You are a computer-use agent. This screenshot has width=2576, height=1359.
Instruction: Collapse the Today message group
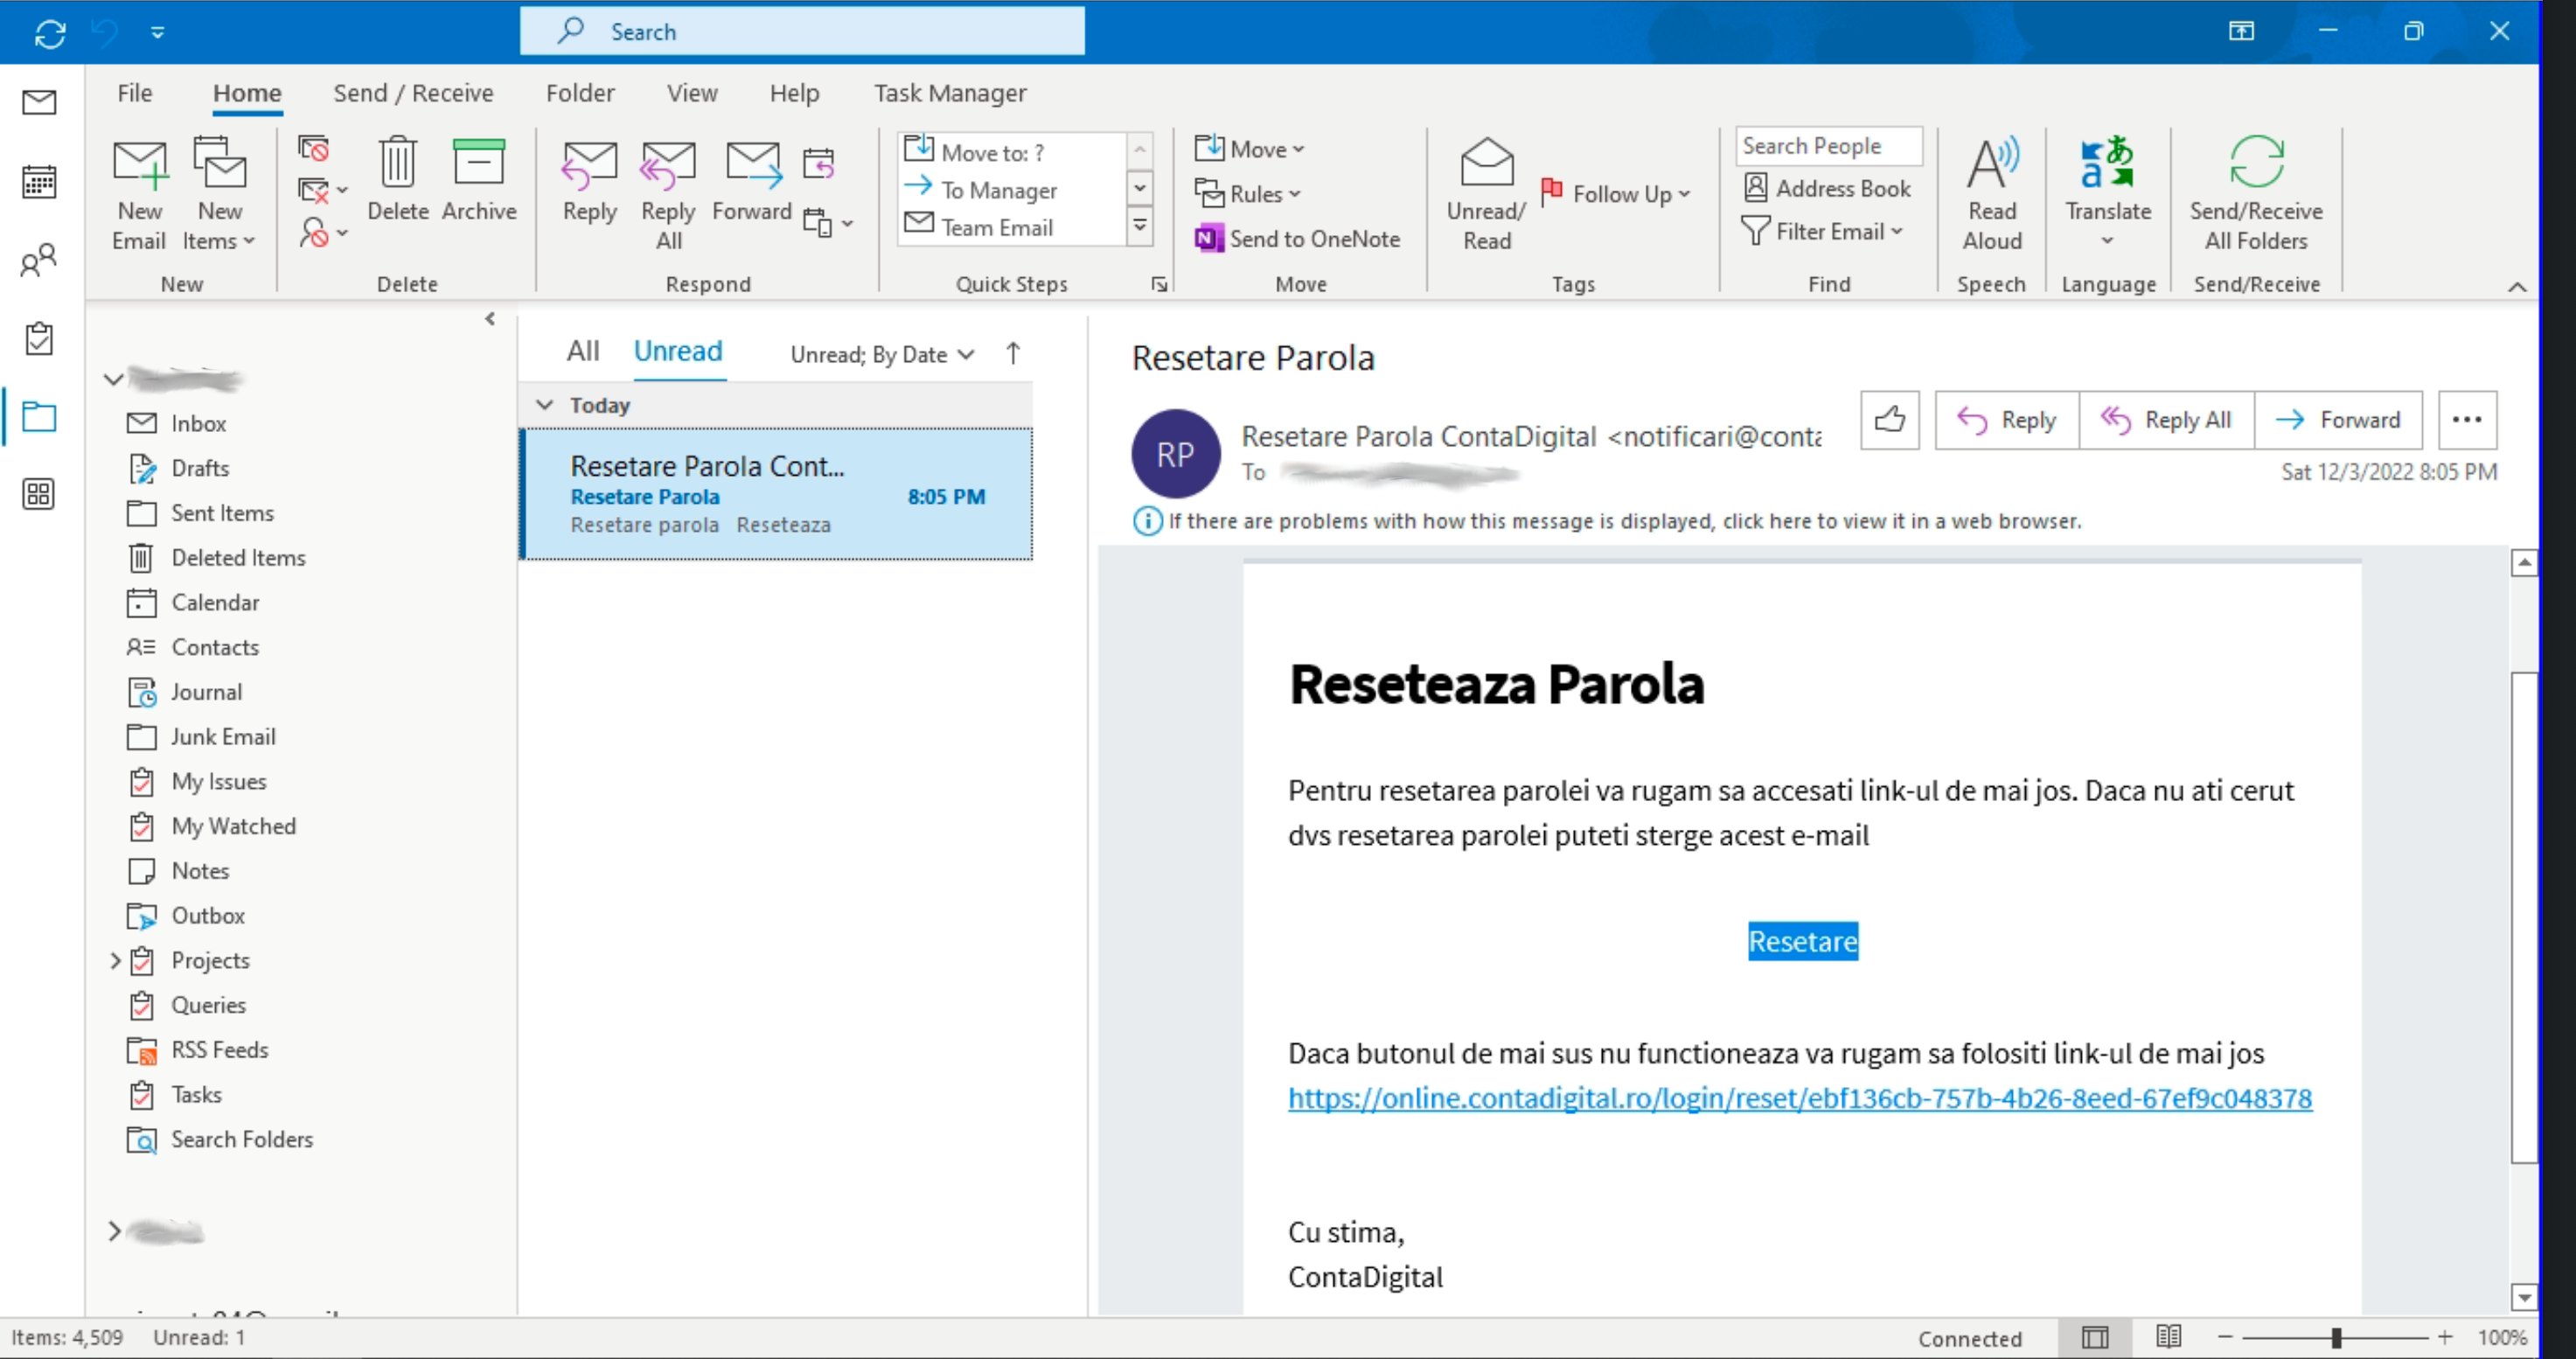pos(545,405)
